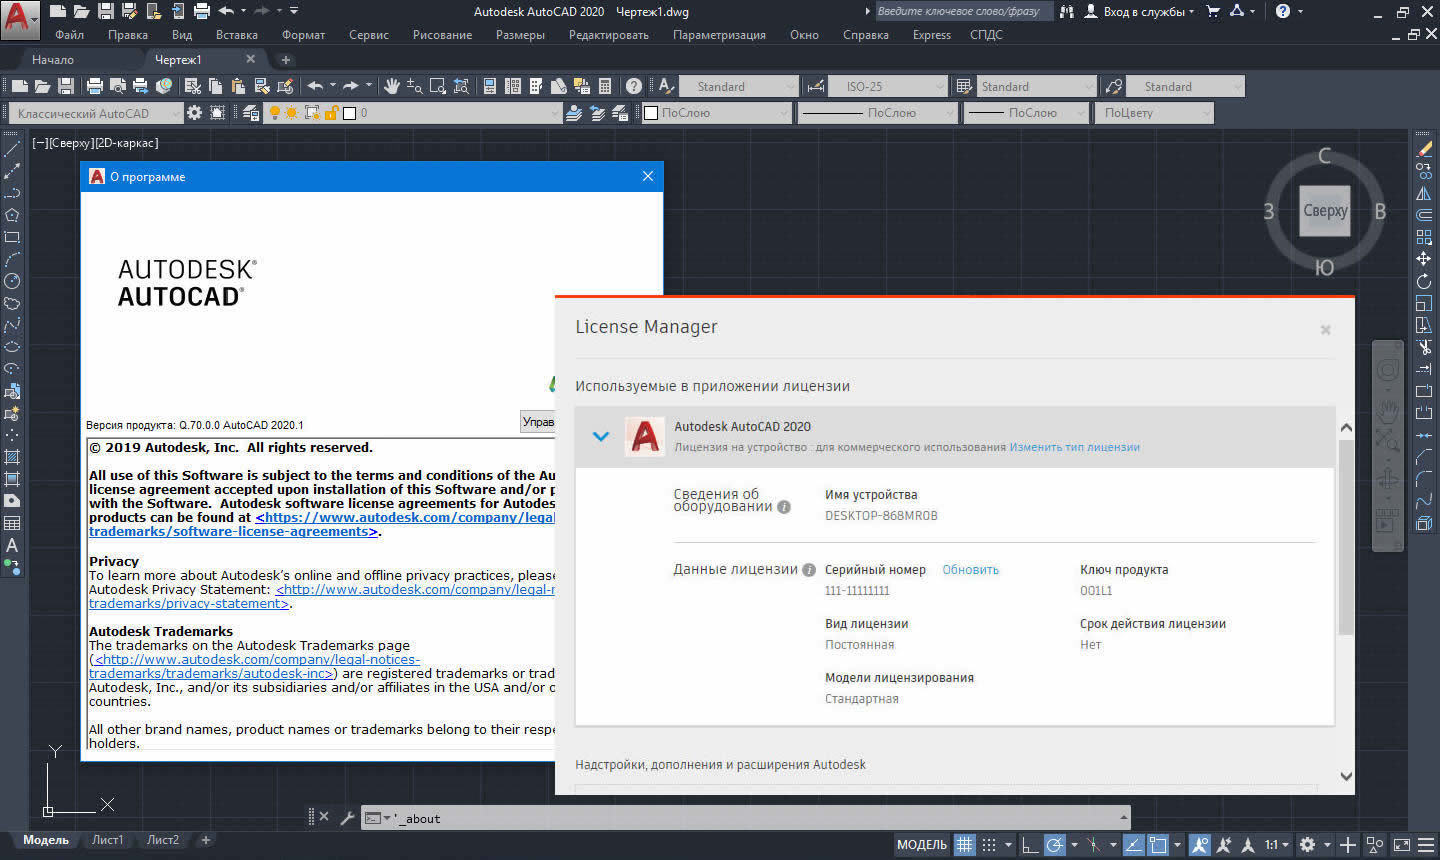
Task: Click the Изменить тип лицензии link
Action: [x=1074, y=447]
